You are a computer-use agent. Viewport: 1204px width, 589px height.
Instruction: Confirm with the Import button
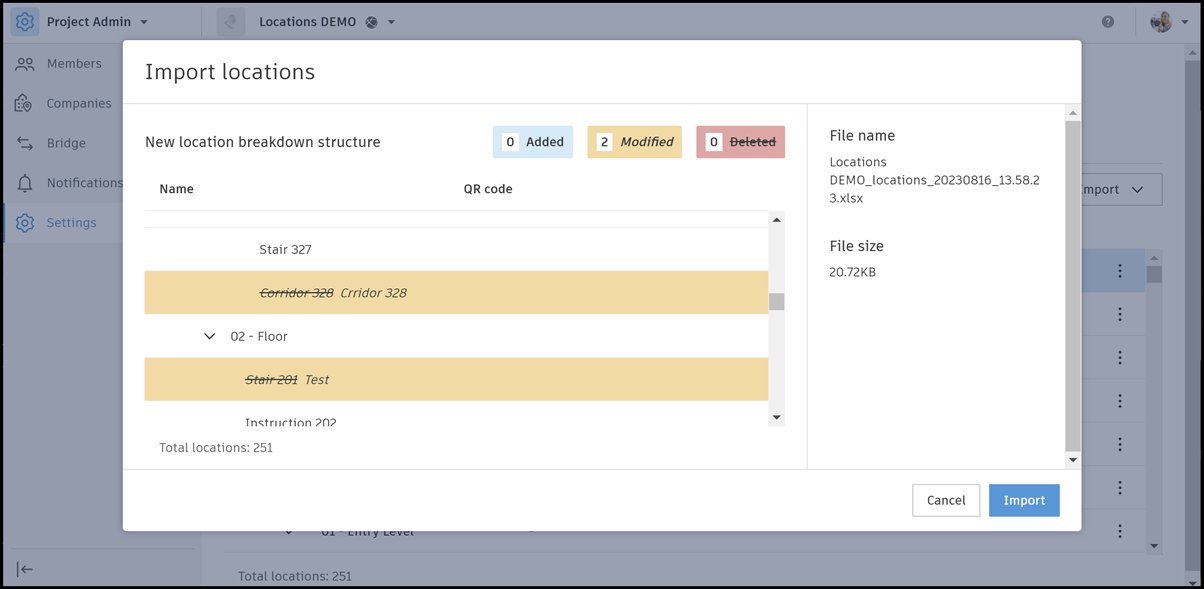(x=1024, y=500)
